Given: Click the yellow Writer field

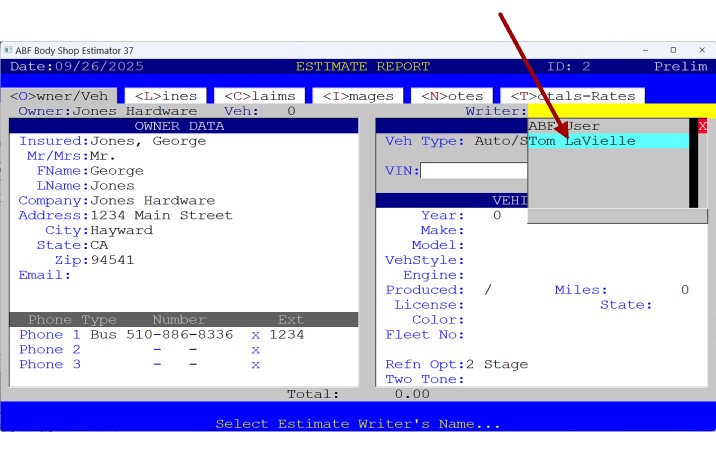Looking at the screenshot, I should 620,111.
